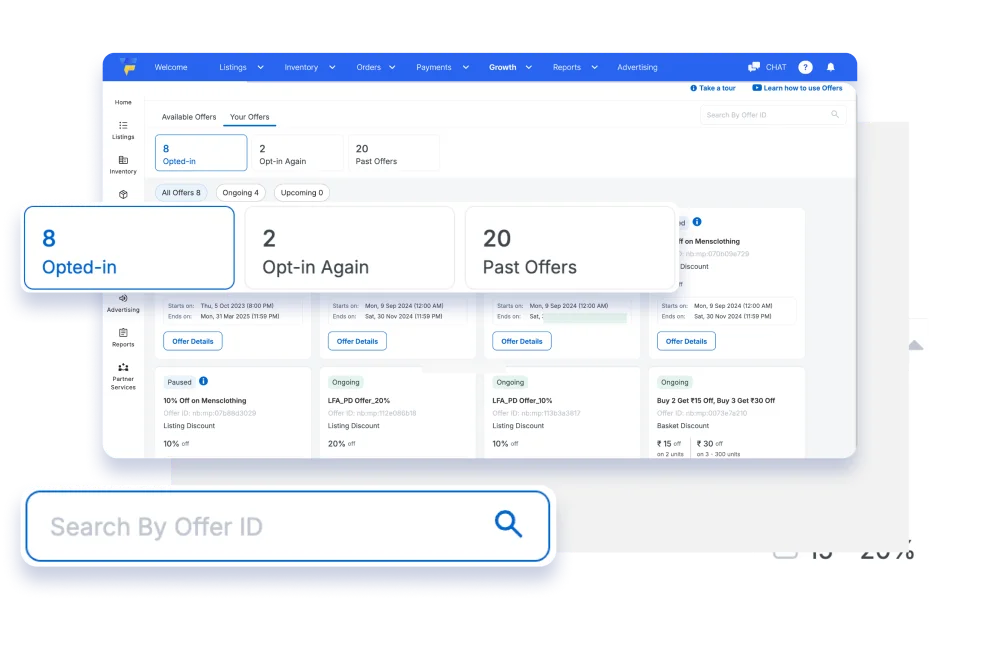Screen dimensions: 991x648
Task: Click Offer Details for offer ending 31 Mar 2025
Action: click(193, 341)
